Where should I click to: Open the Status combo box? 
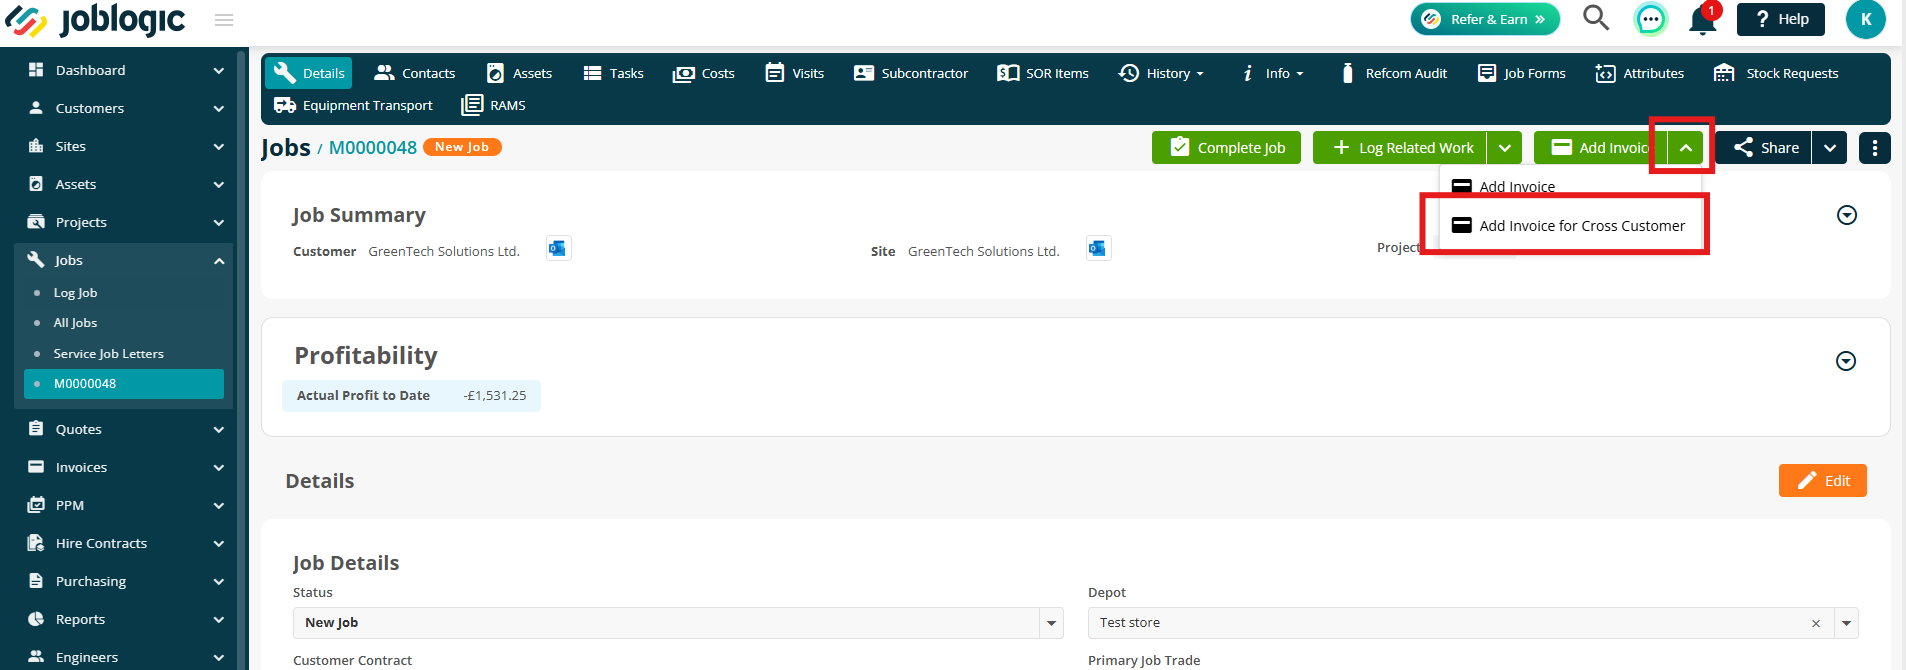[x=677, y=622]
